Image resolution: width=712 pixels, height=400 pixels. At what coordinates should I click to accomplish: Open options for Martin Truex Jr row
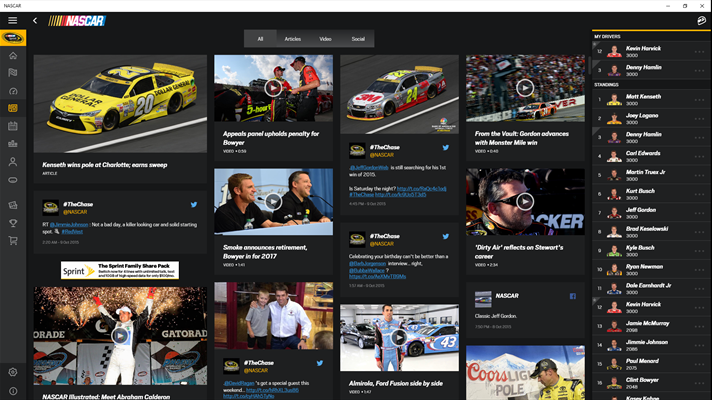pyautogui.click(x=699, y=176)
